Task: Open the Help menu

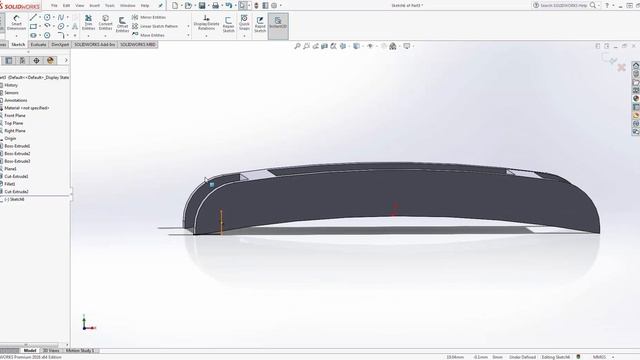Action: tap(145, 6)
